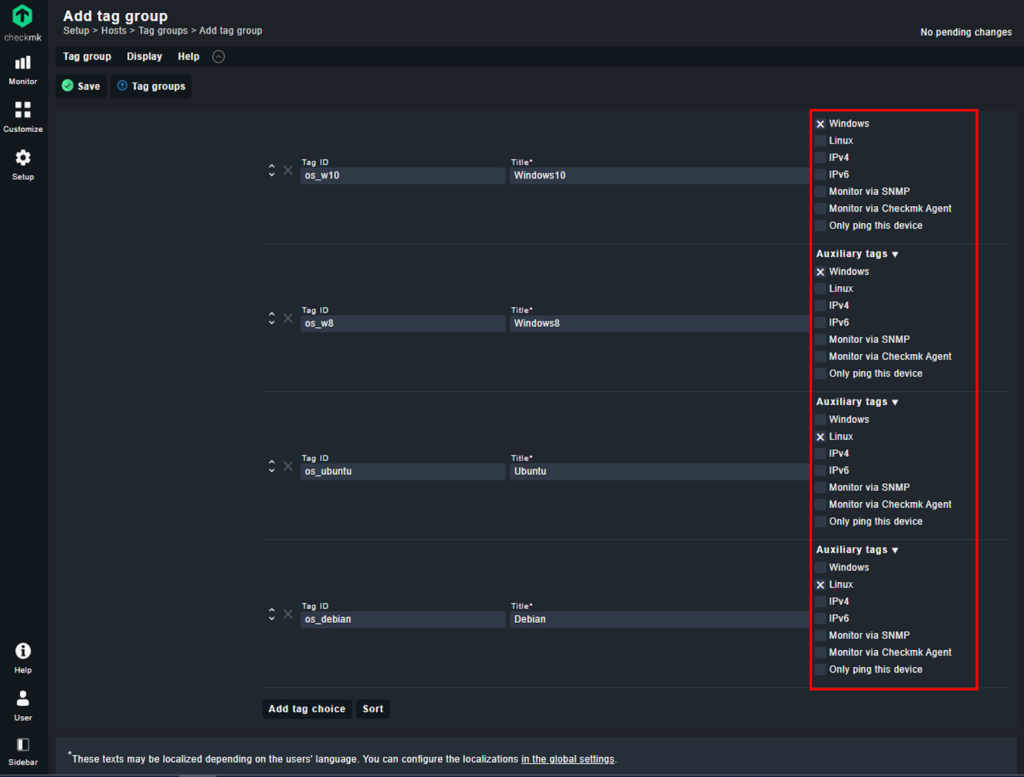Open the Setup gear menu
Viewport: 1024px width, 777px height.
click(x=23, y=165)
